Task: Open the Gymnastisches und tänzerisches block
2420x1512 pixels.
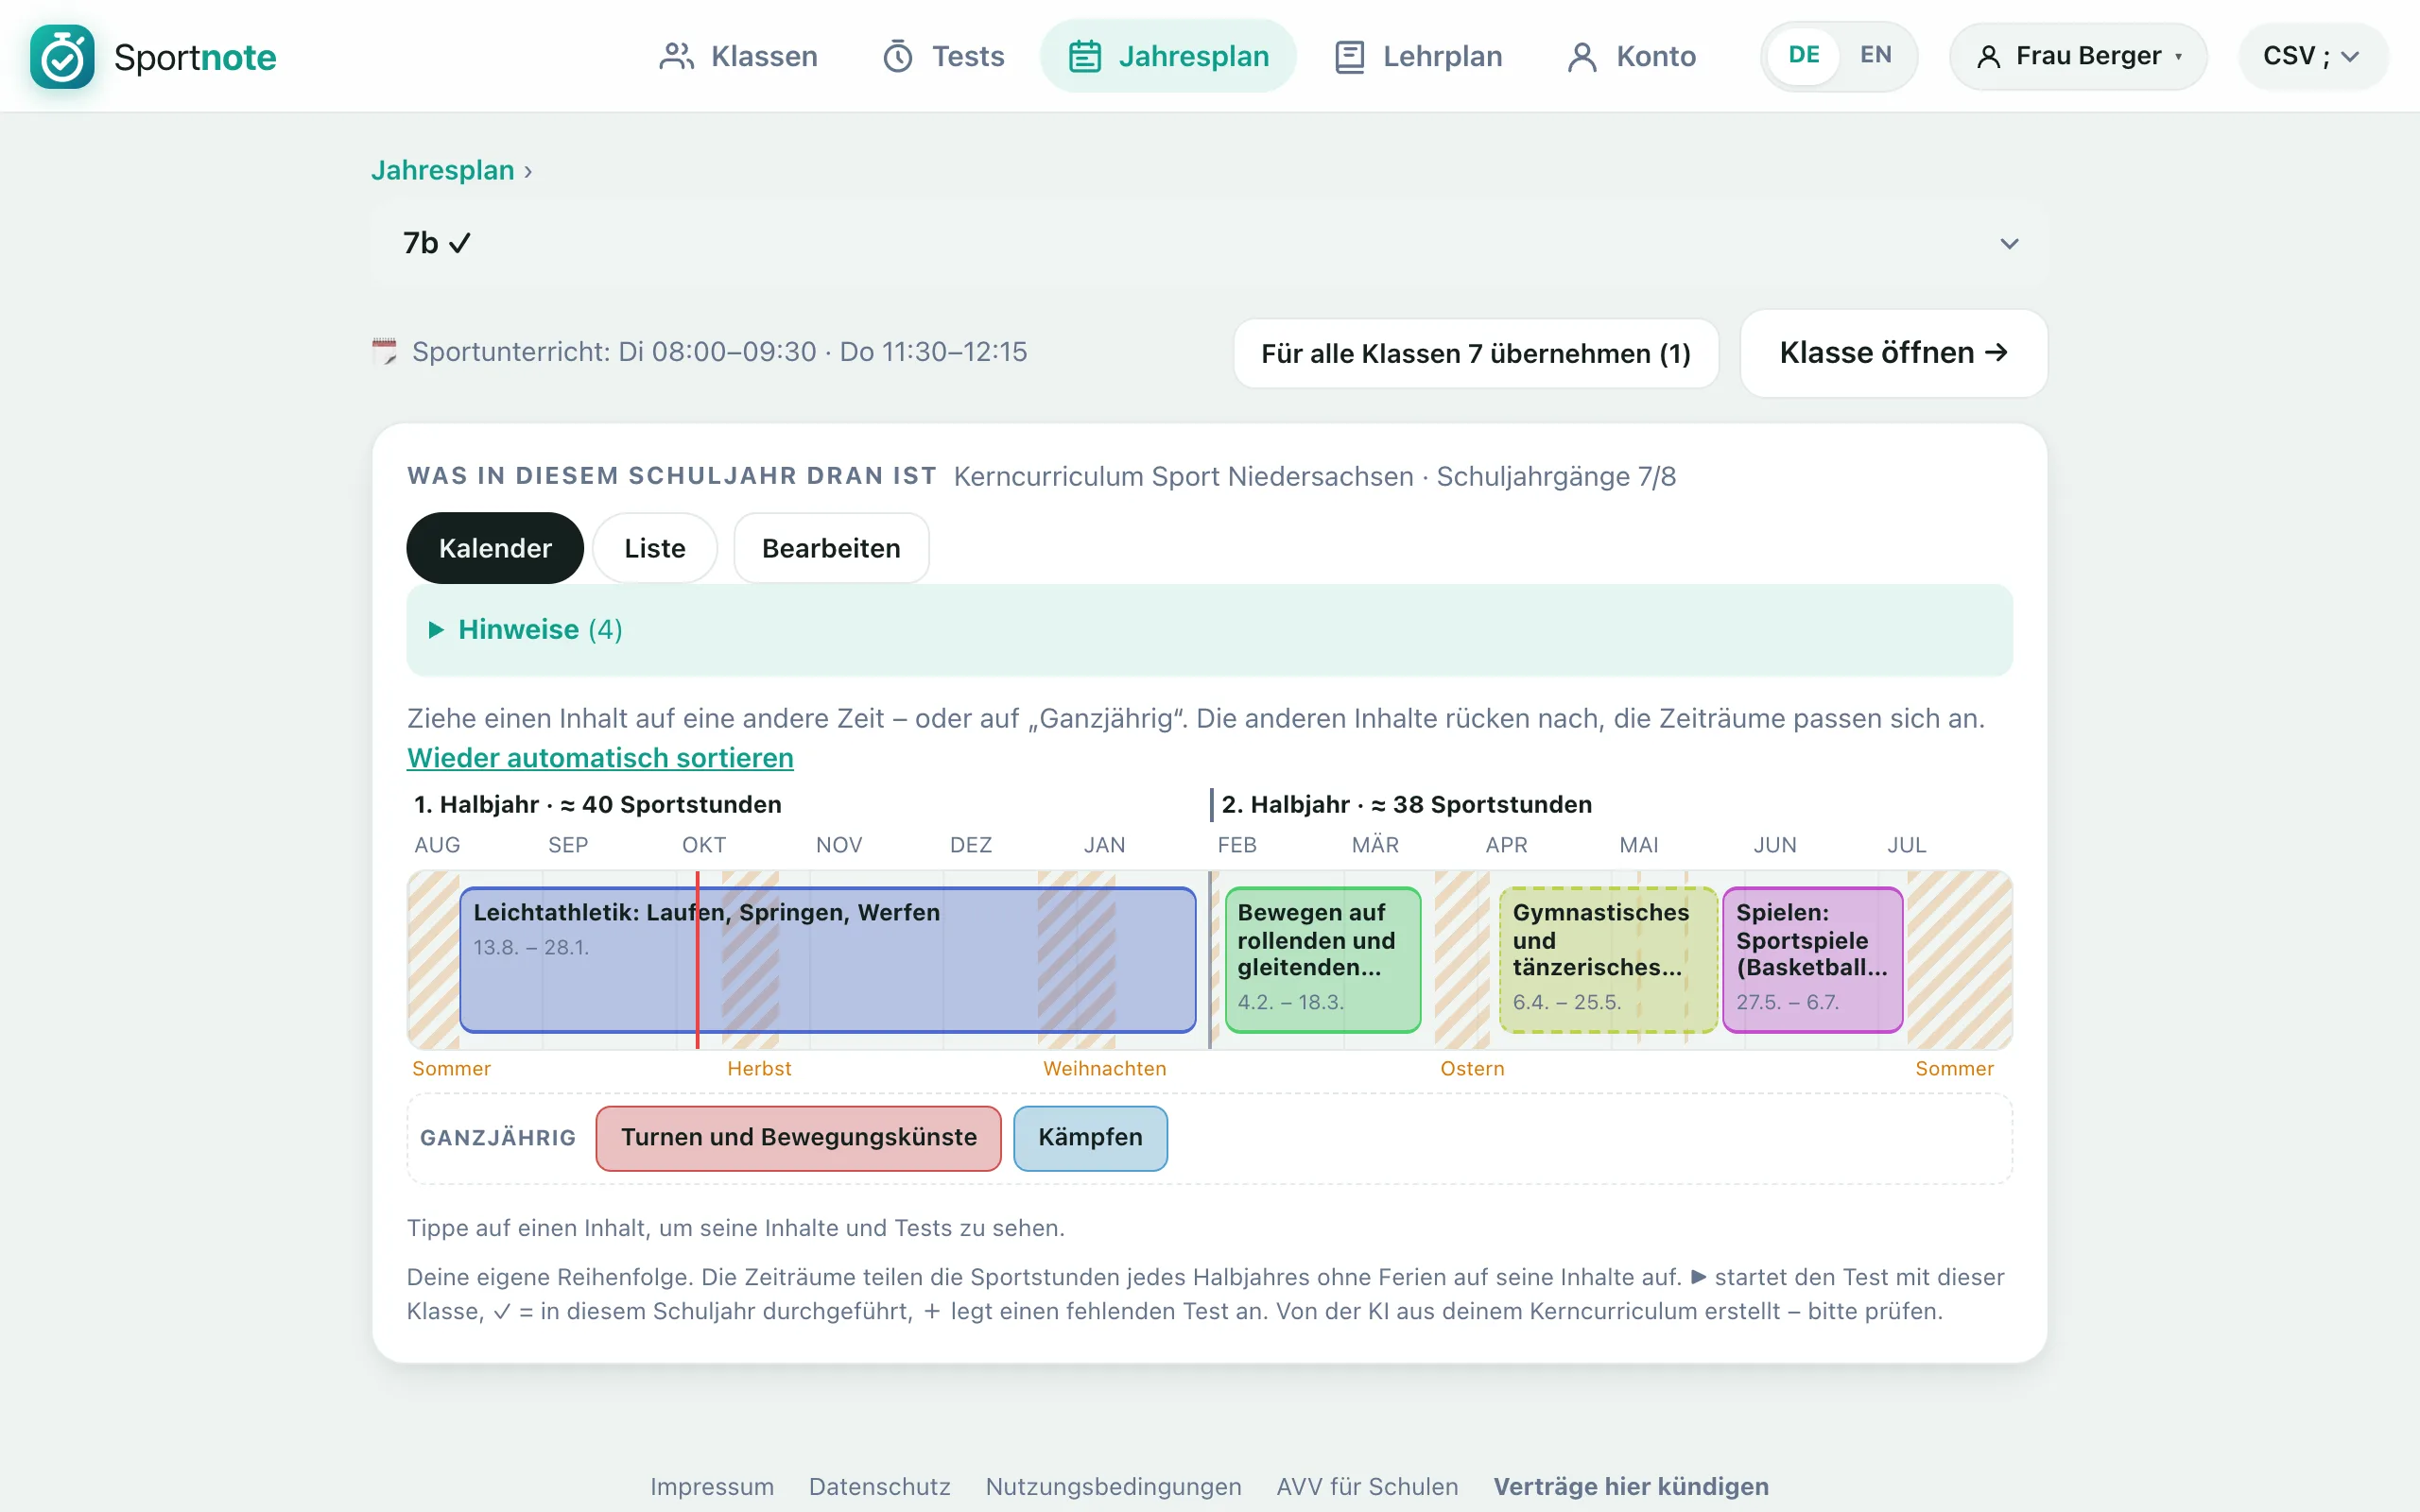Action: click(1608, 960)
